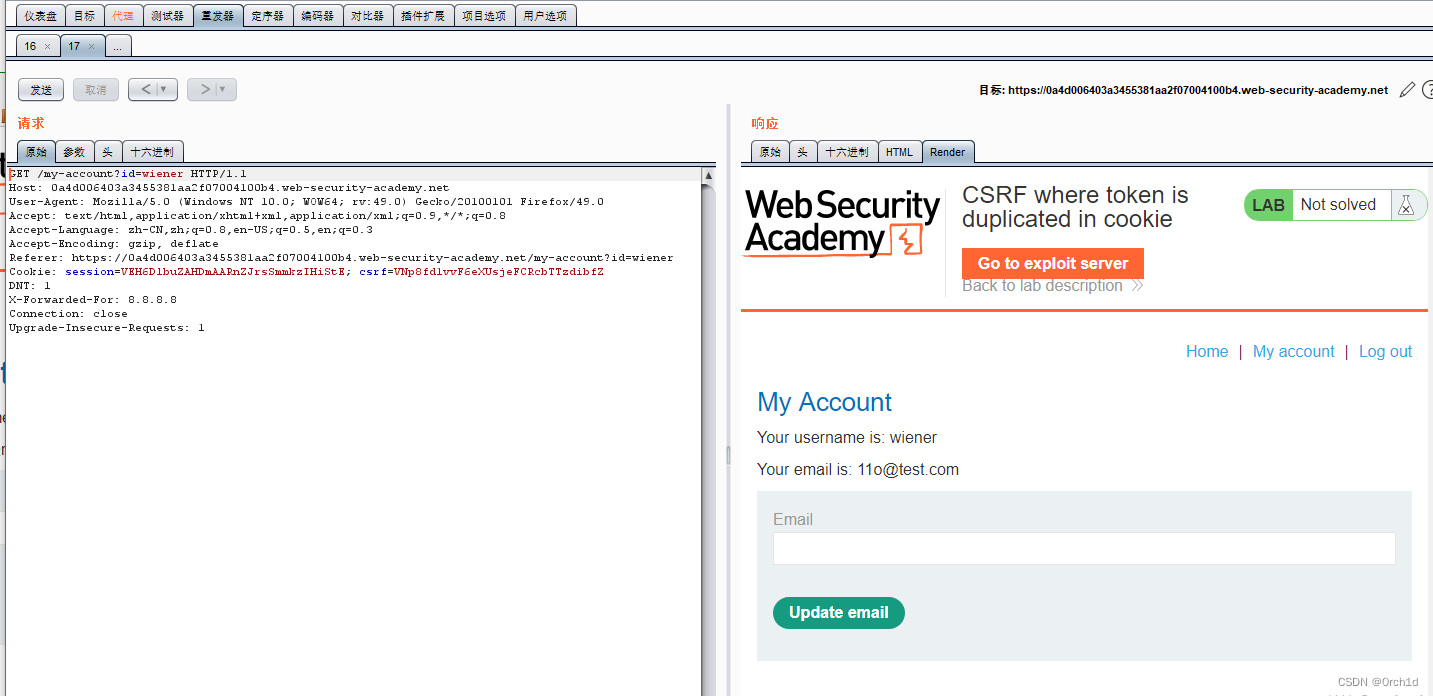Open the My account link
The height and width of the screenshot is (696, 1433).
tap(1294, 351)
